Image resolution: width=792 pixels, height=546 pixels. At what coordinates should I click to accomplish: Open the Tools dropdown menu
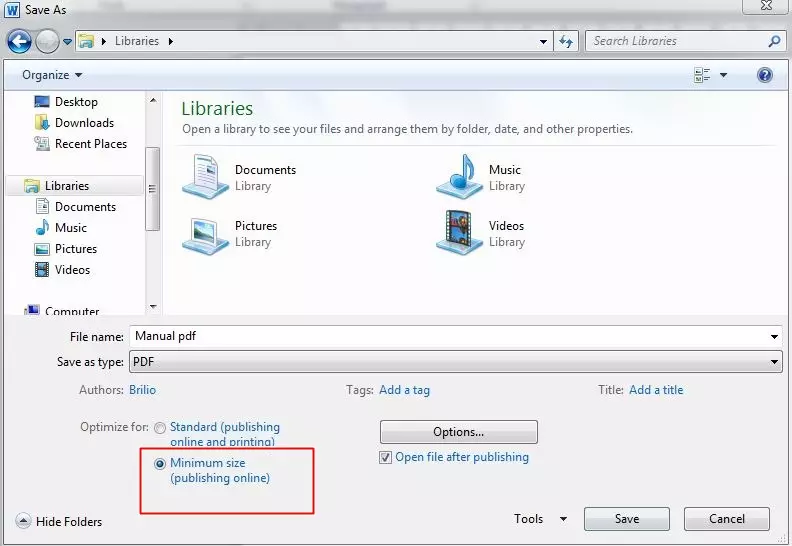click(540, 519)
